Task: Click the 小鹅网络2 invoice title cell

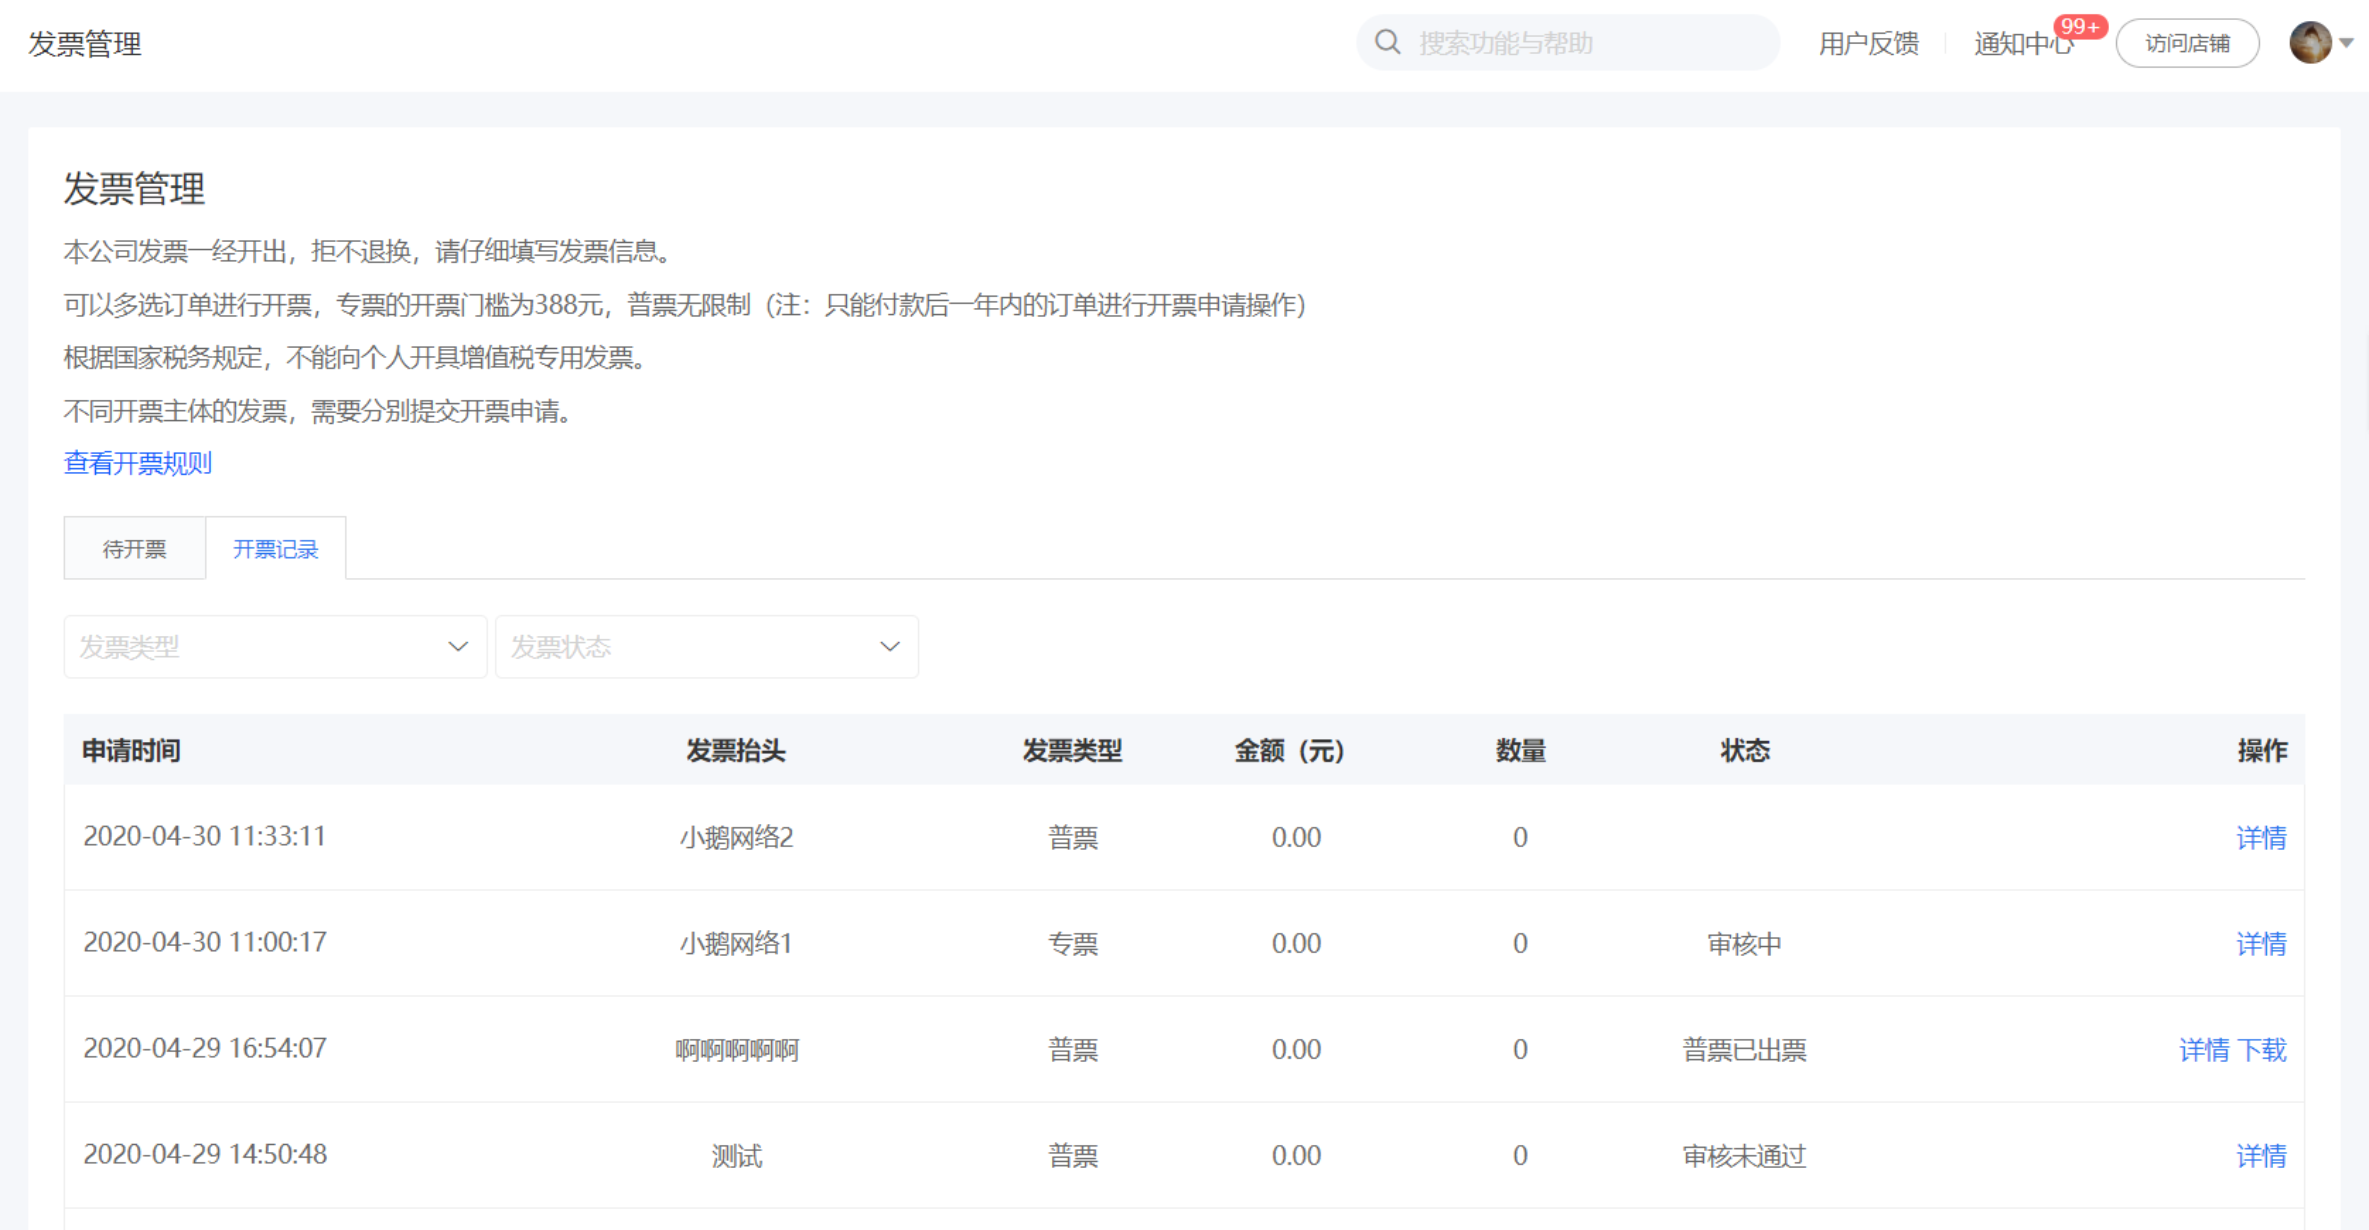Action: point(736,838)
